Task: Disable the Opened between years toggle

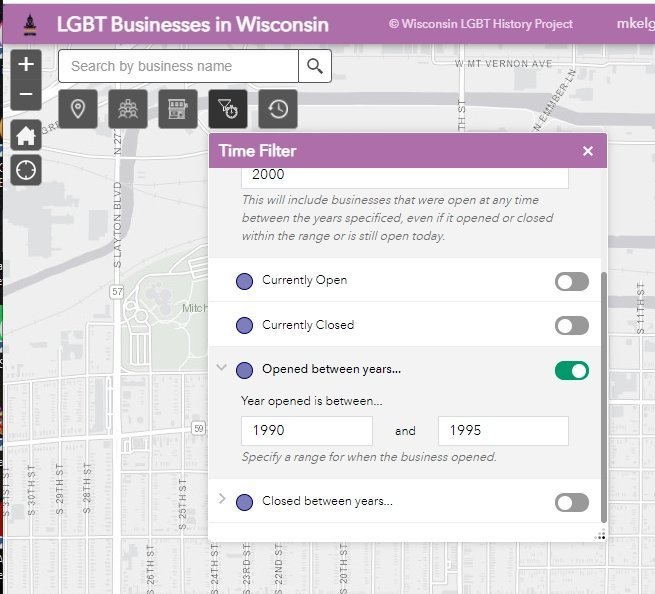Action: 572,370
